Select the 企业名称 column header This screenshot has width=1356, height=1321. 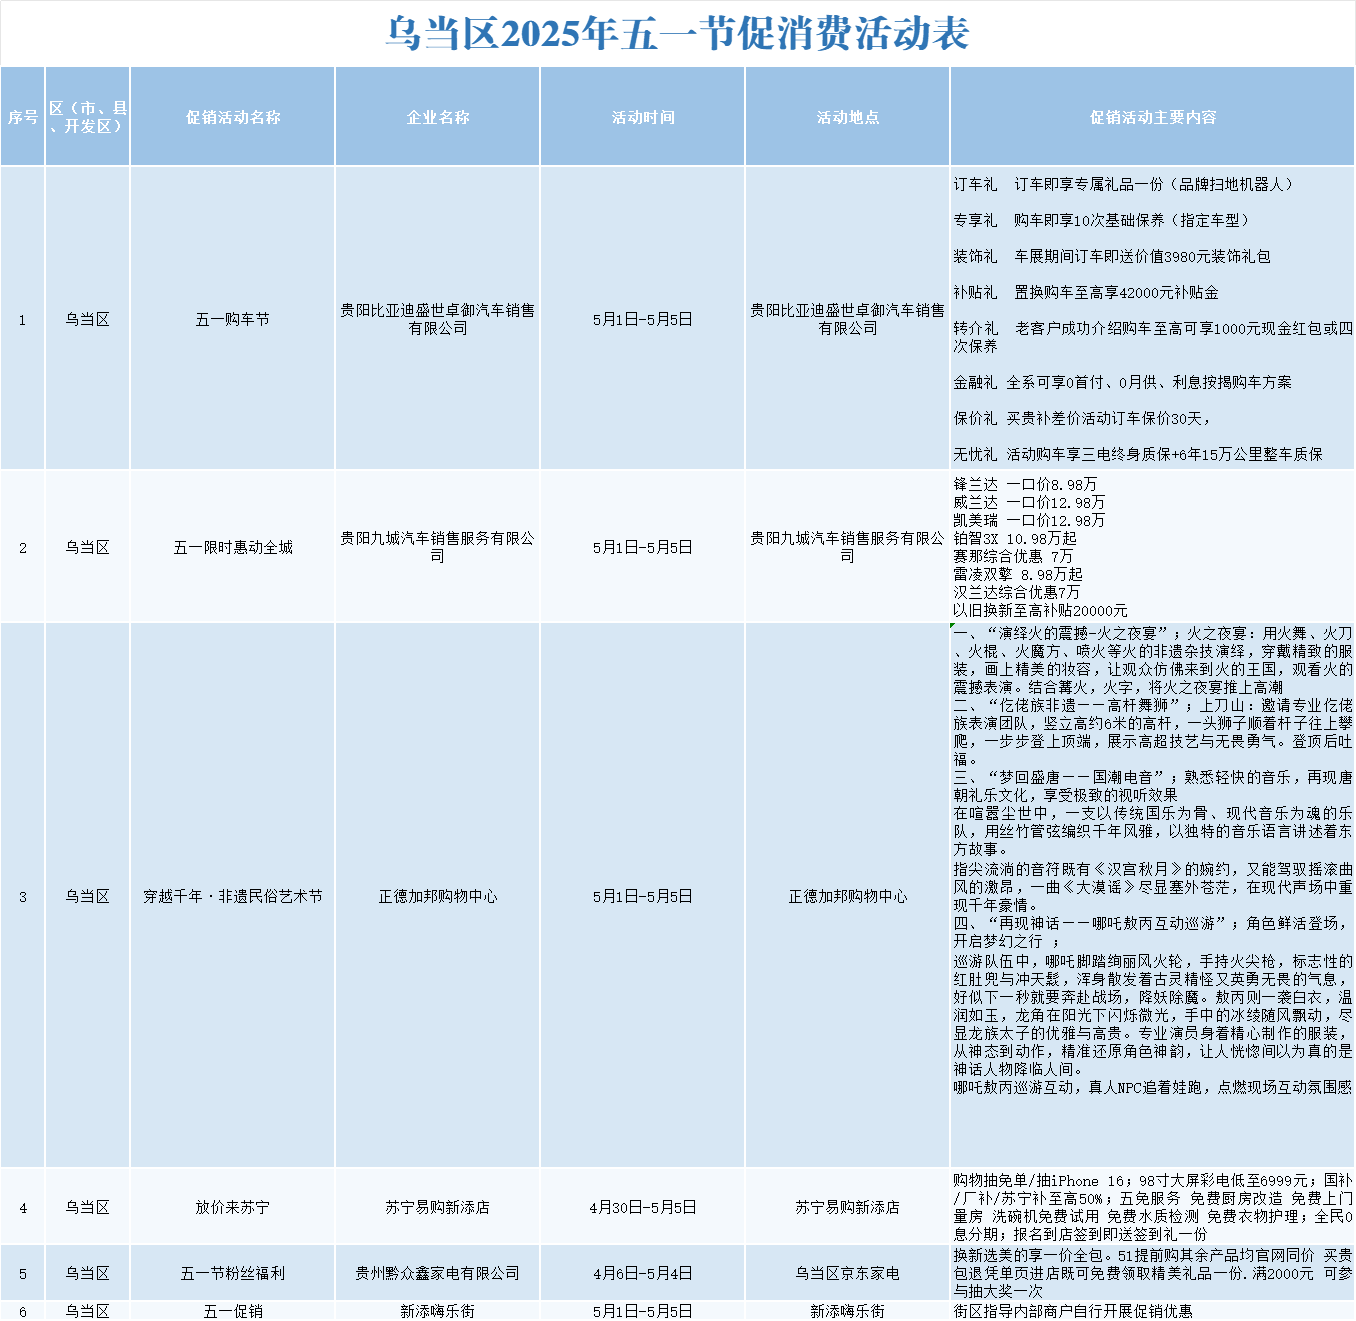point(438,117)
